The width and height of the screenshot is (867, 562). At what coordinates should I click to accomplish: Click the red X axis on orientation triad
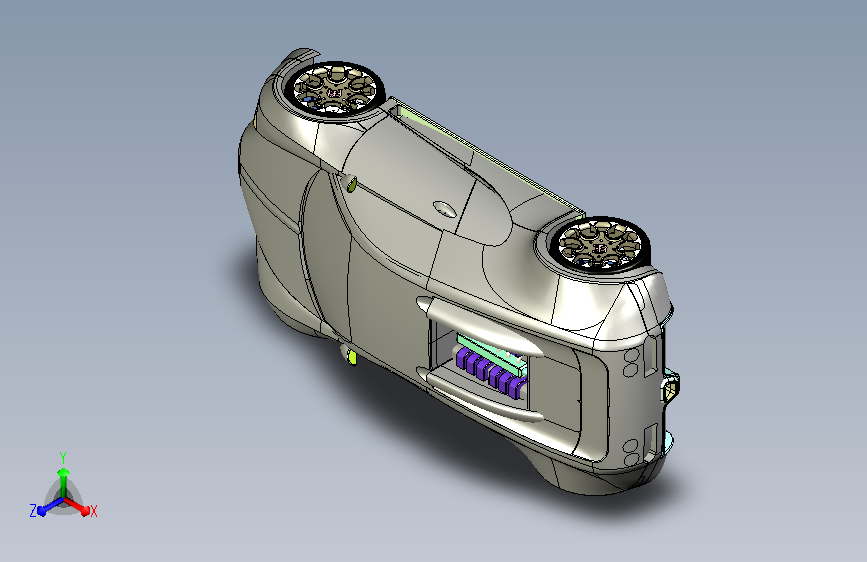coord(77,506)
